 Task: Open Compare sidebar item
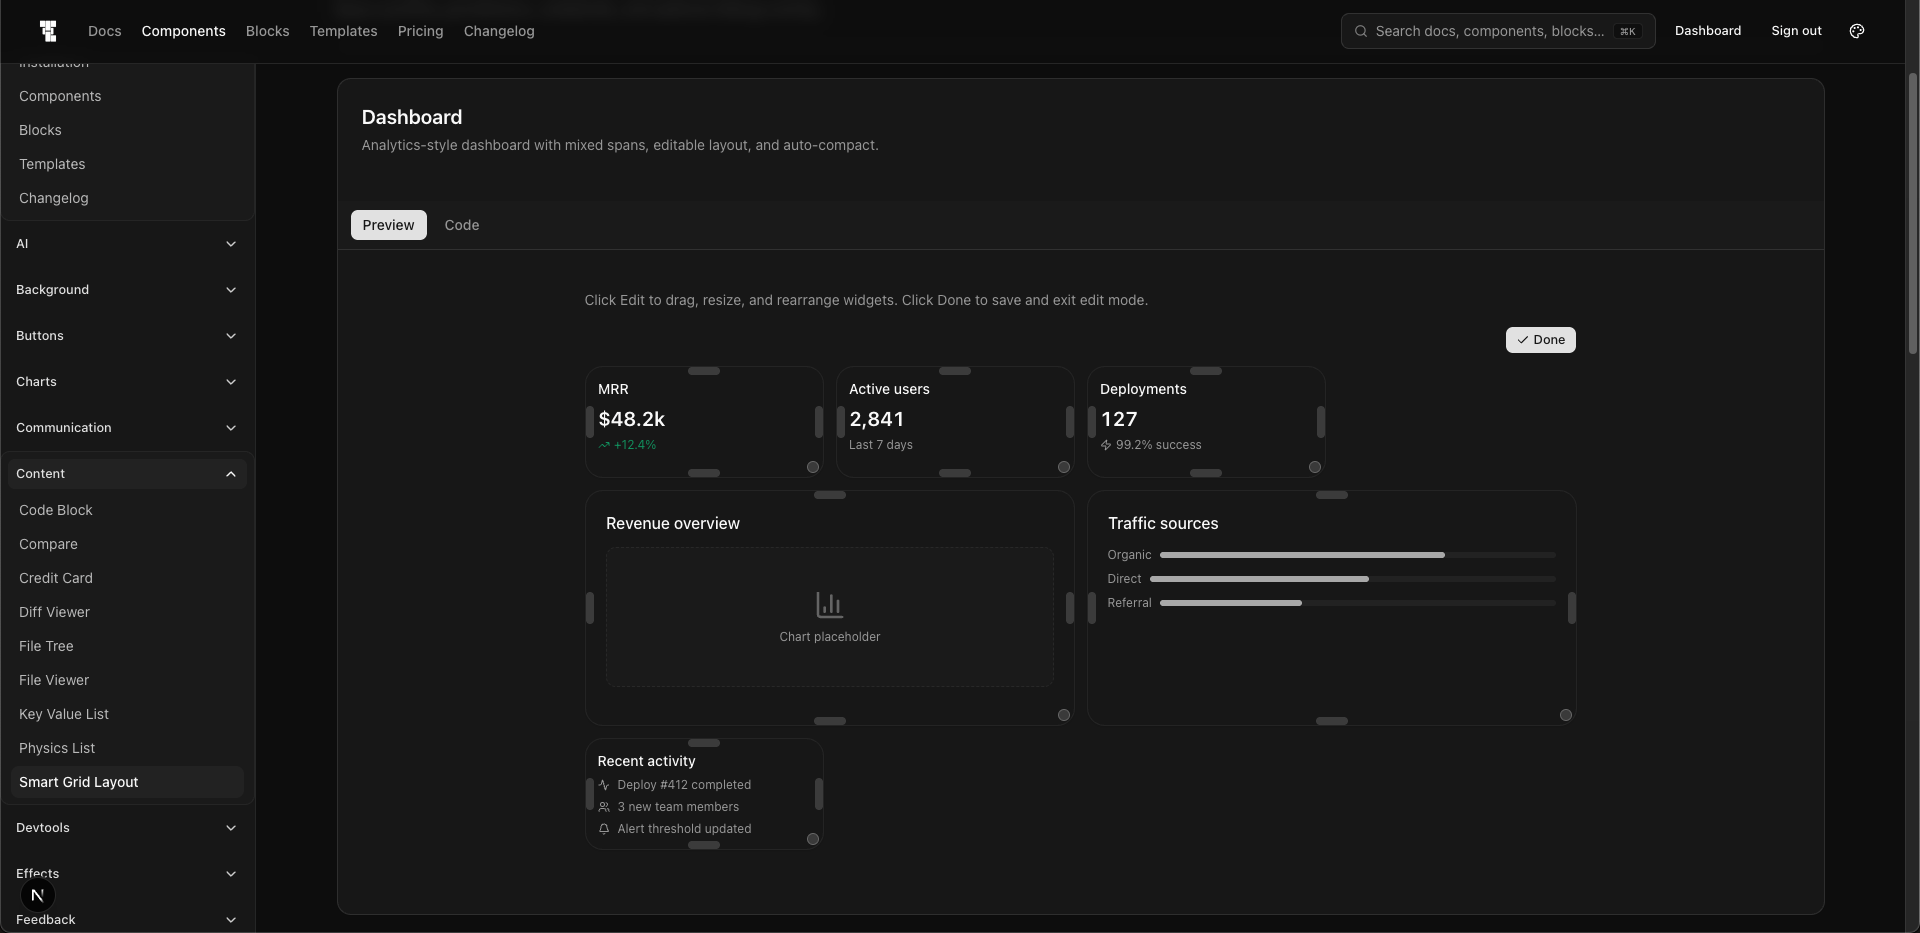click(127, 544)
